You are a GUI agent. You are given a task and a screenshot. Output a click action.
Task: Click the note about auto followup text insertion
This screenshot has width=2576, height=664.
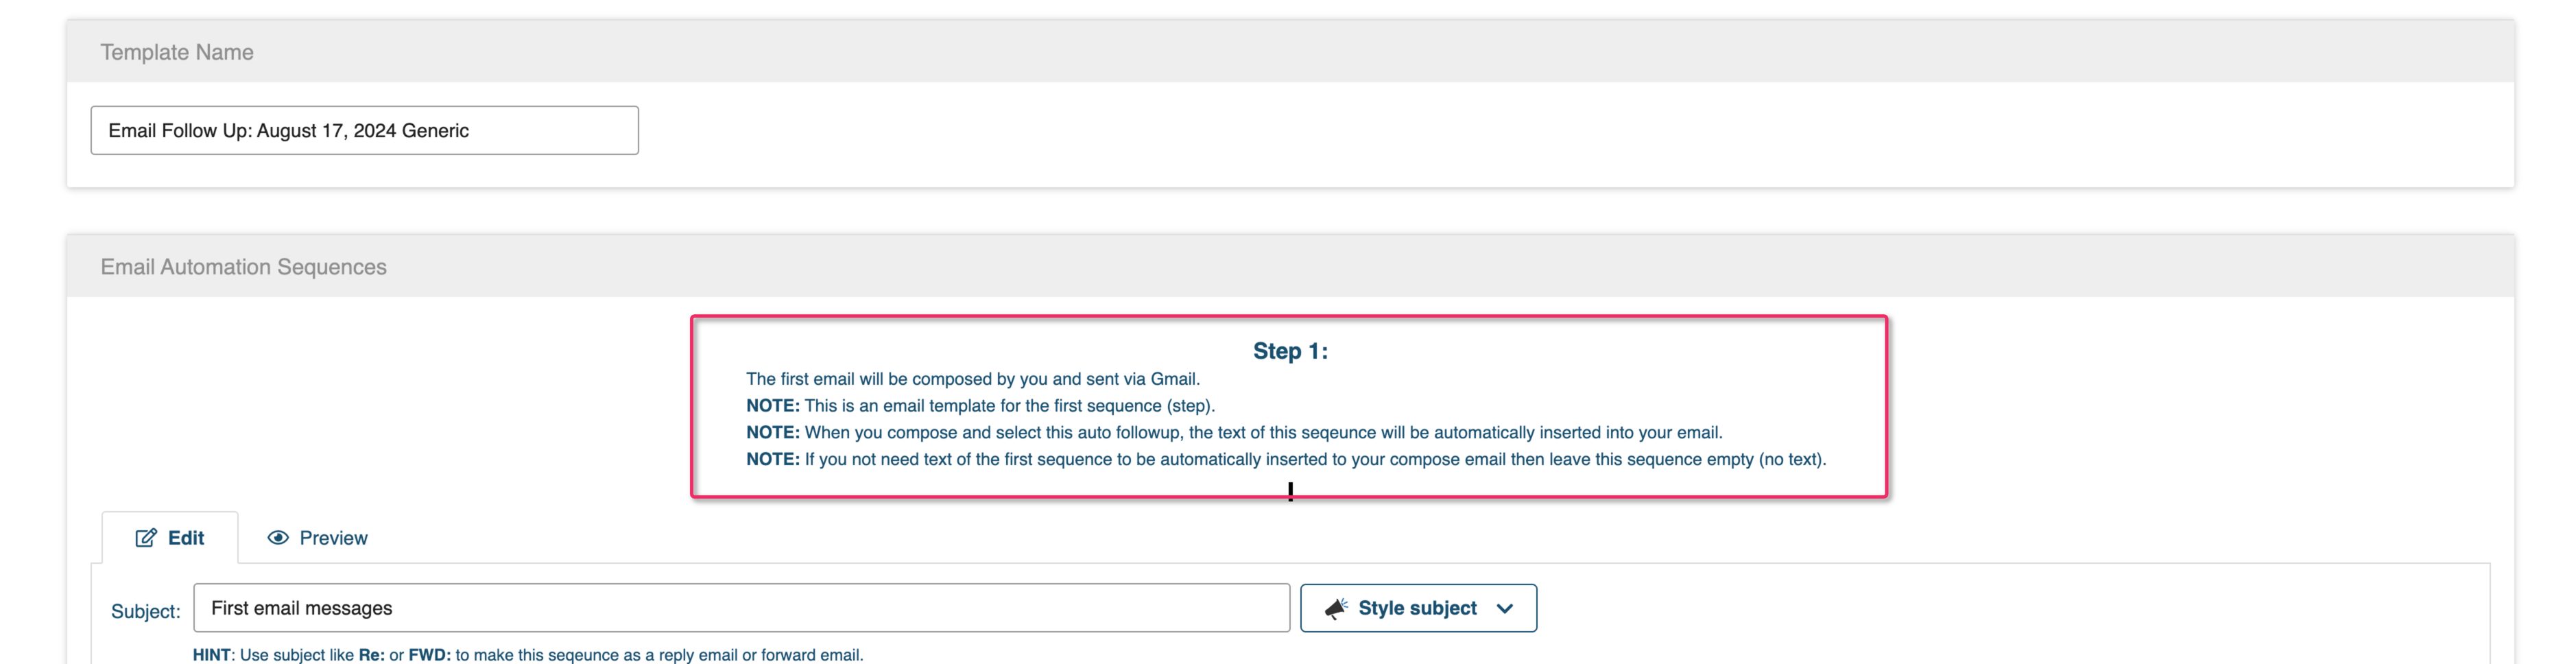[1234, 433]
